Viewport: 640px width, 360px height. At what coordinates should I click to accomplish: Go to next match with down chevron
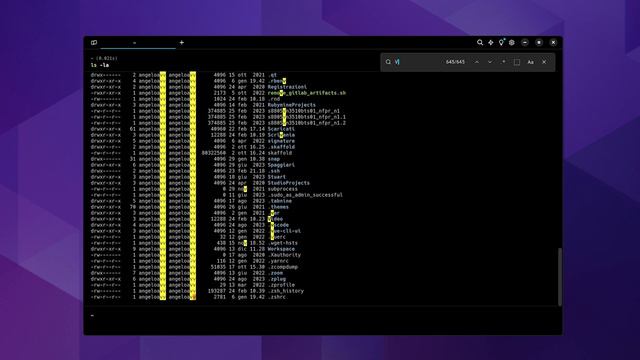[x=490, y=62]
